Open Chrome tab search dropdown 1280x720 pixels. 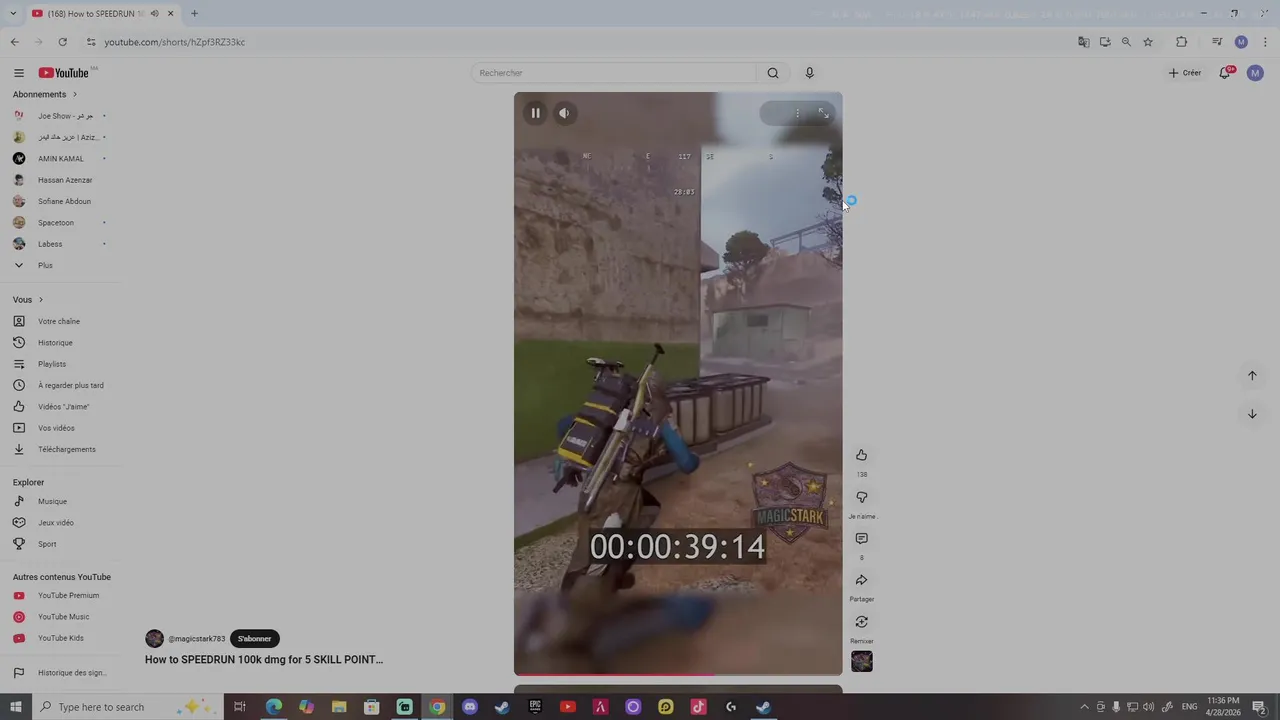pyautogui.click(x=13, y=13)
